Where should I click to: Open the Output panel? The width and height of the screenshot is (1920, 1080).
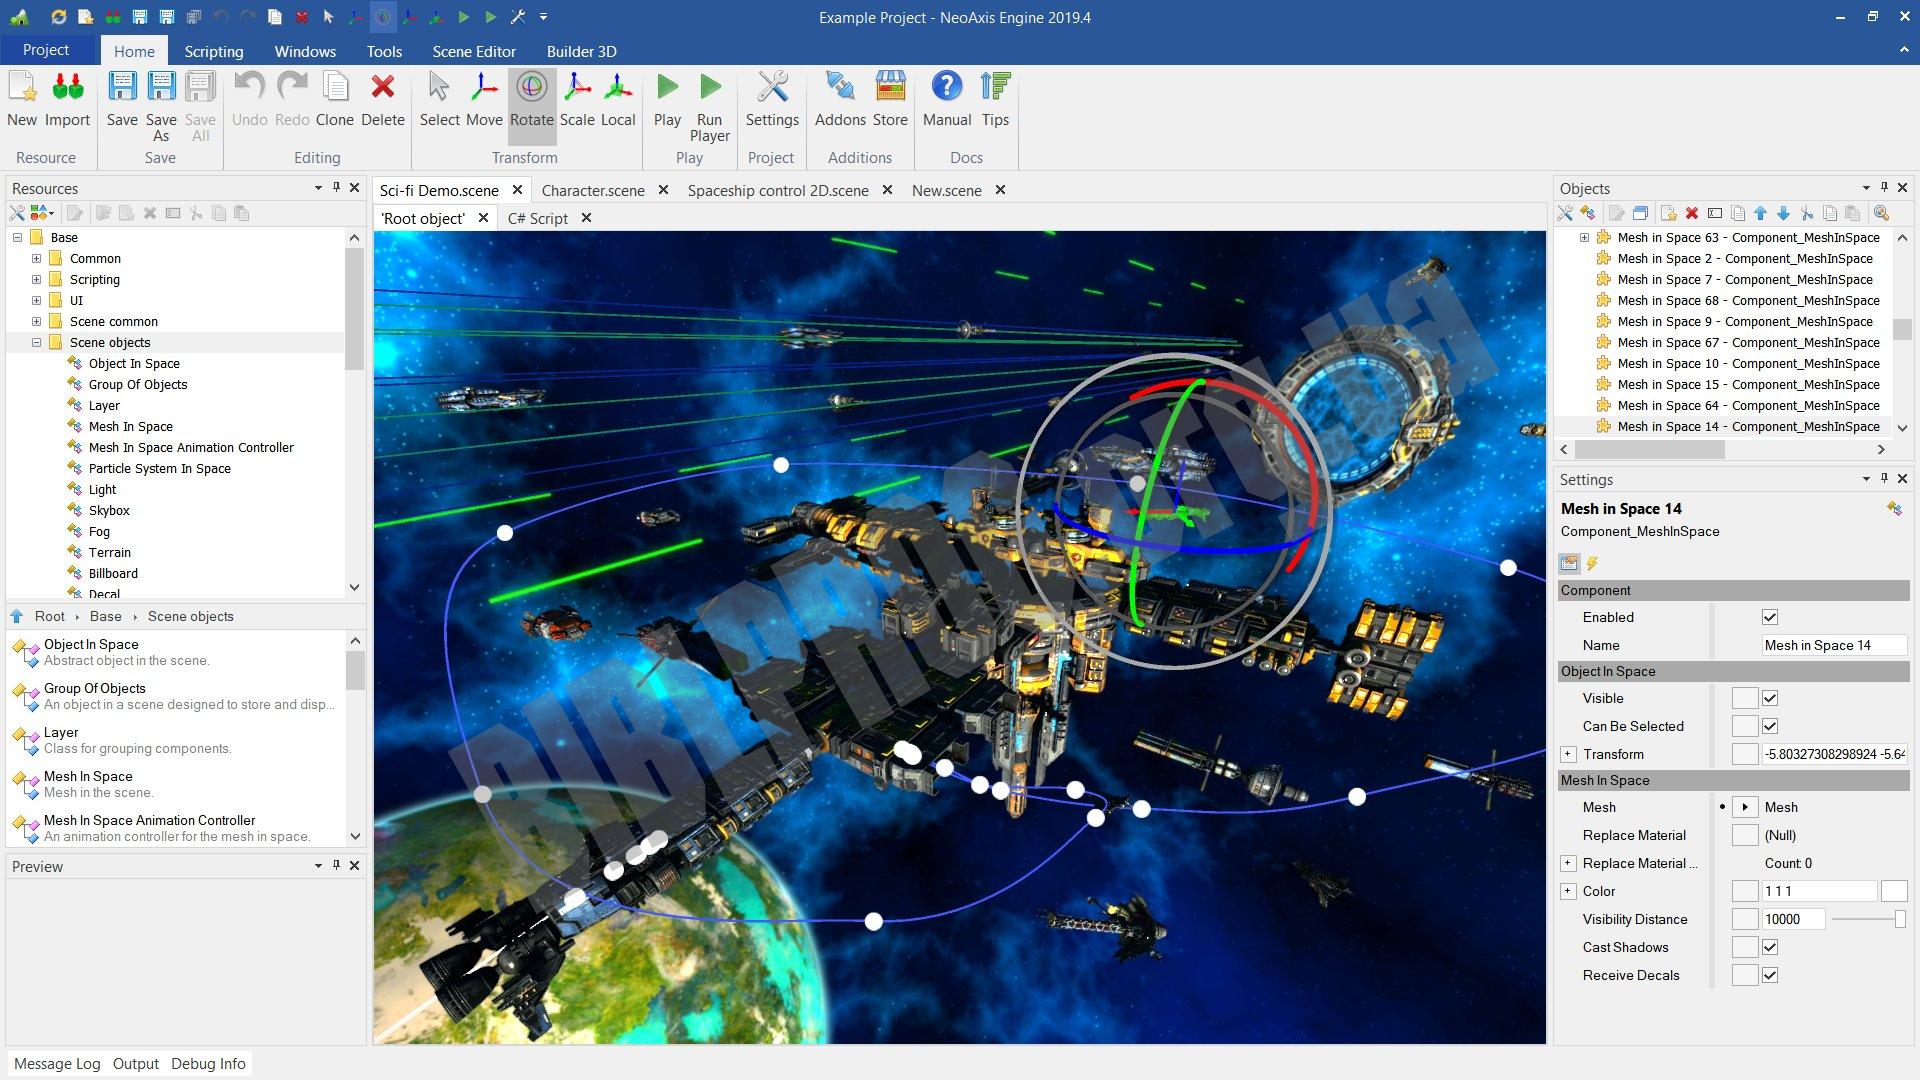click(136, 1064)
